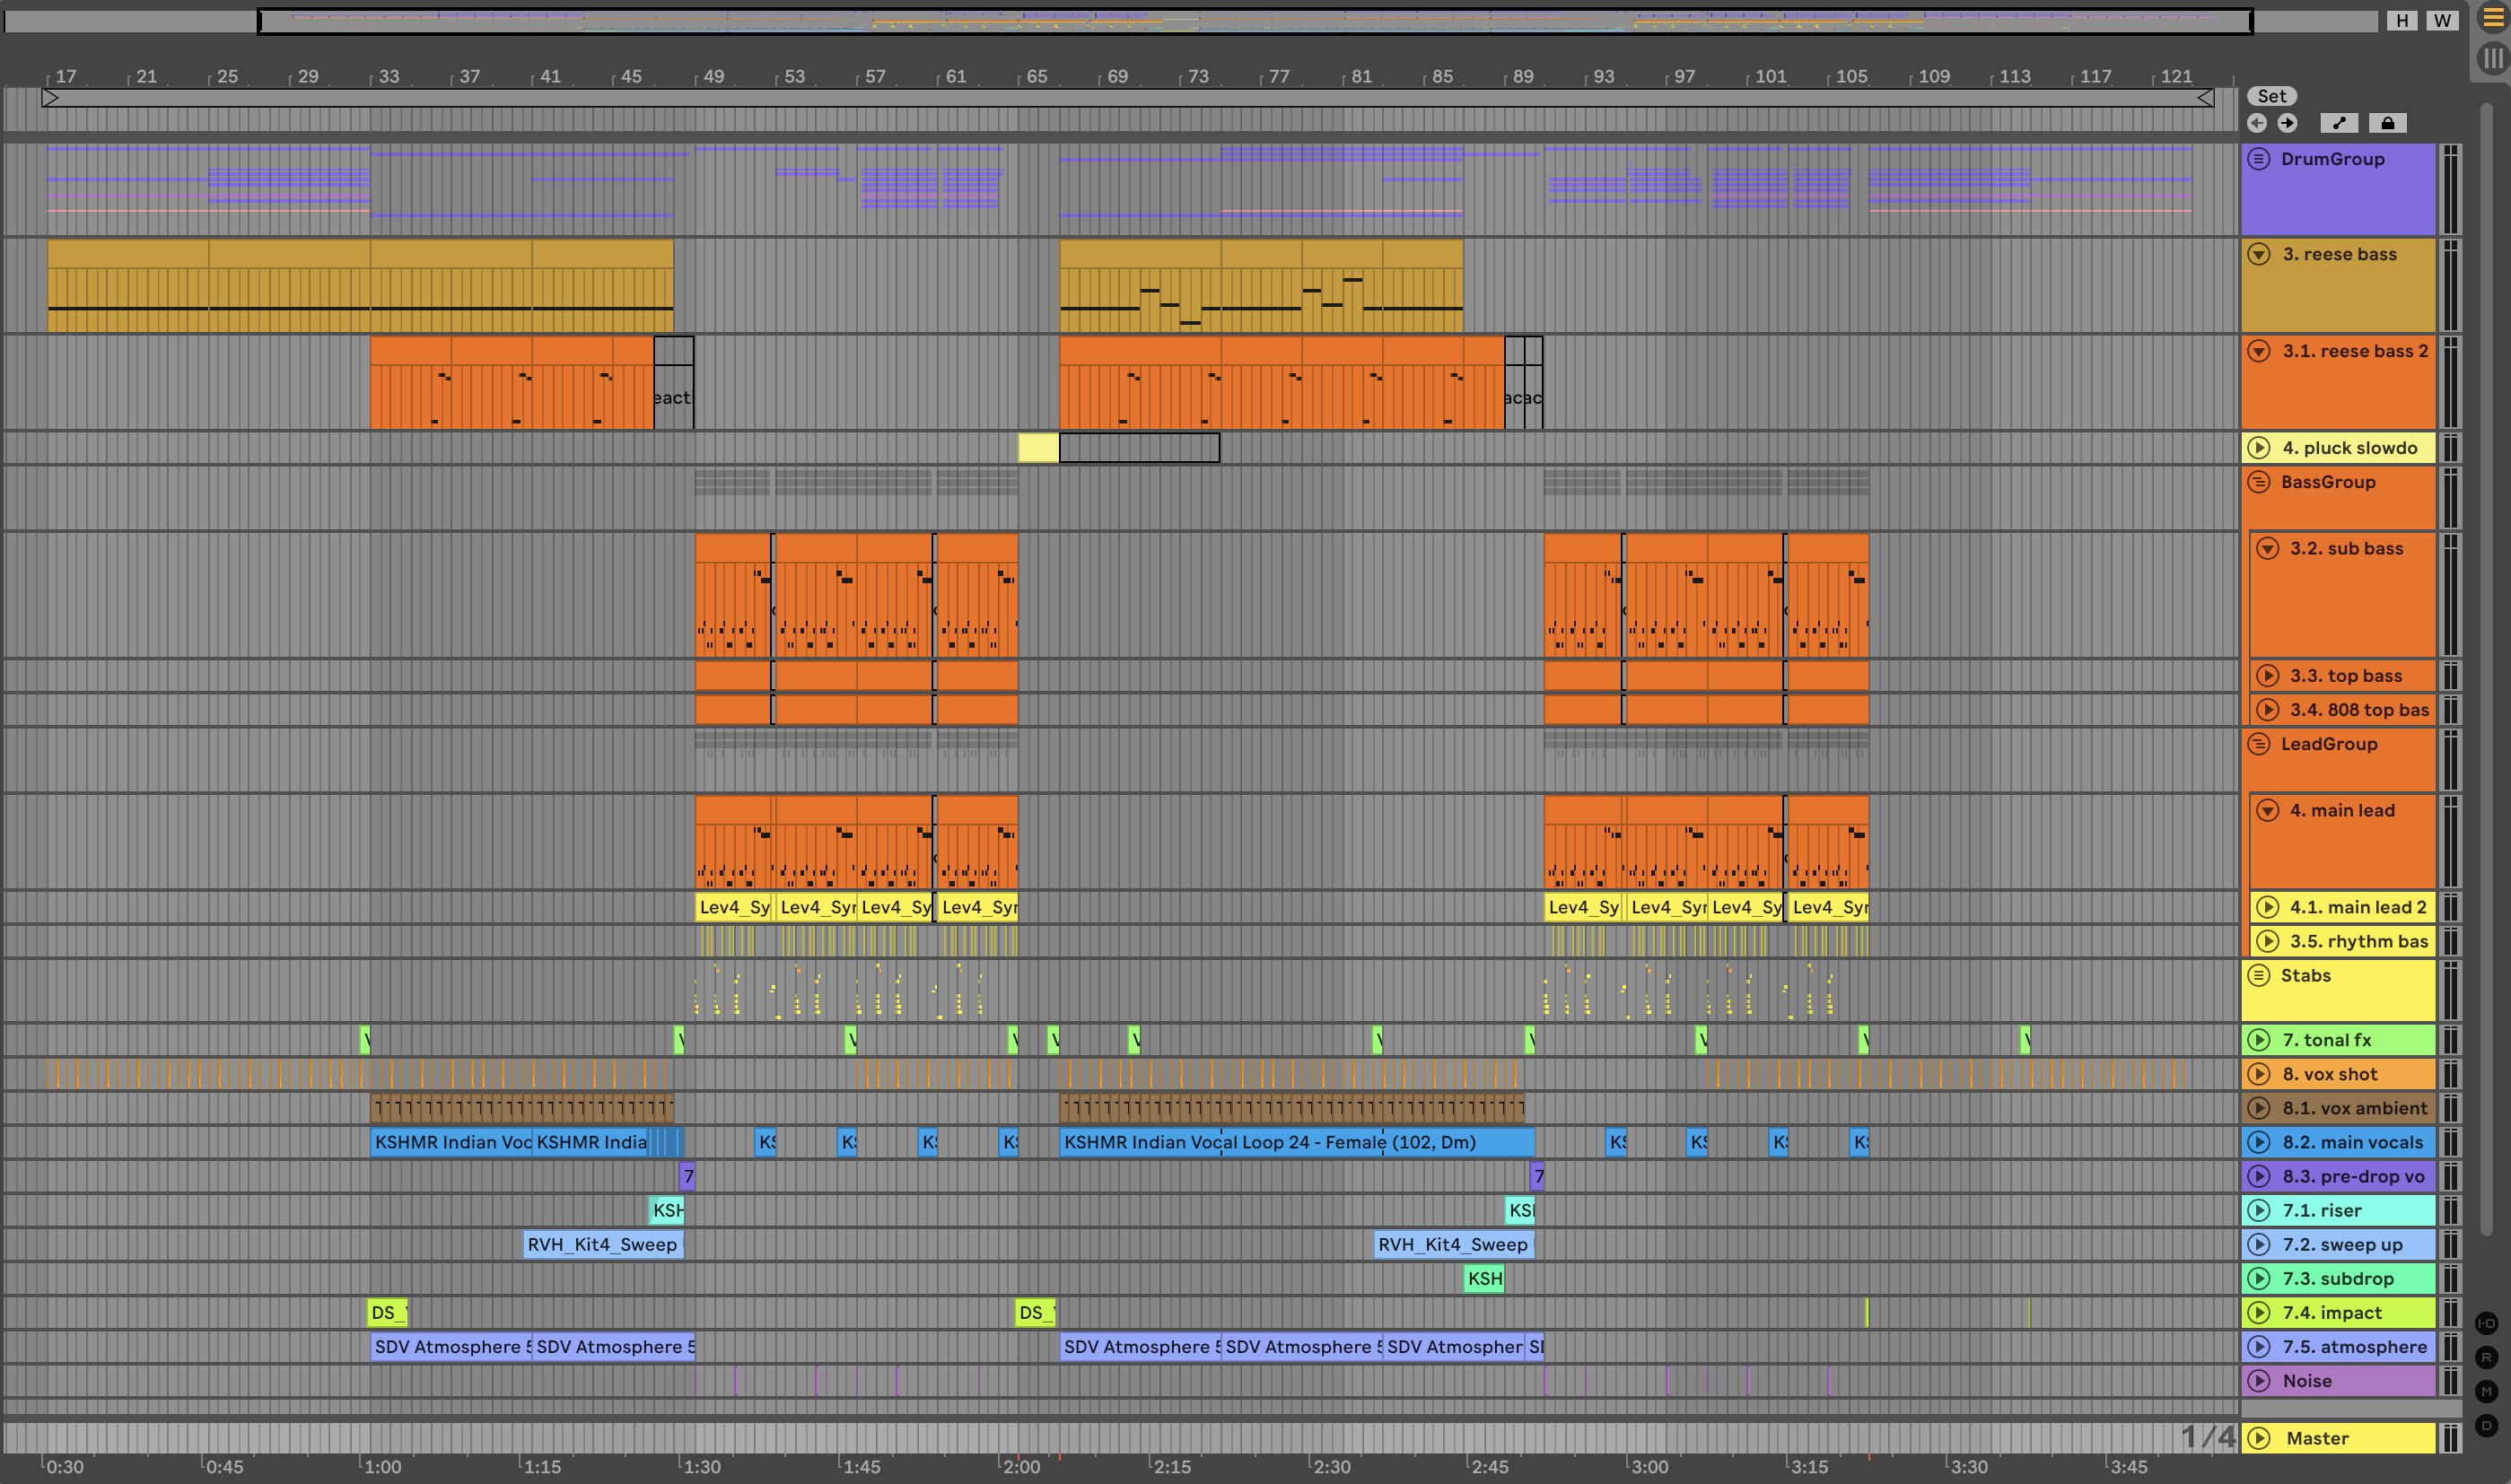Click the Set locator button

(x=2271, y=96)
